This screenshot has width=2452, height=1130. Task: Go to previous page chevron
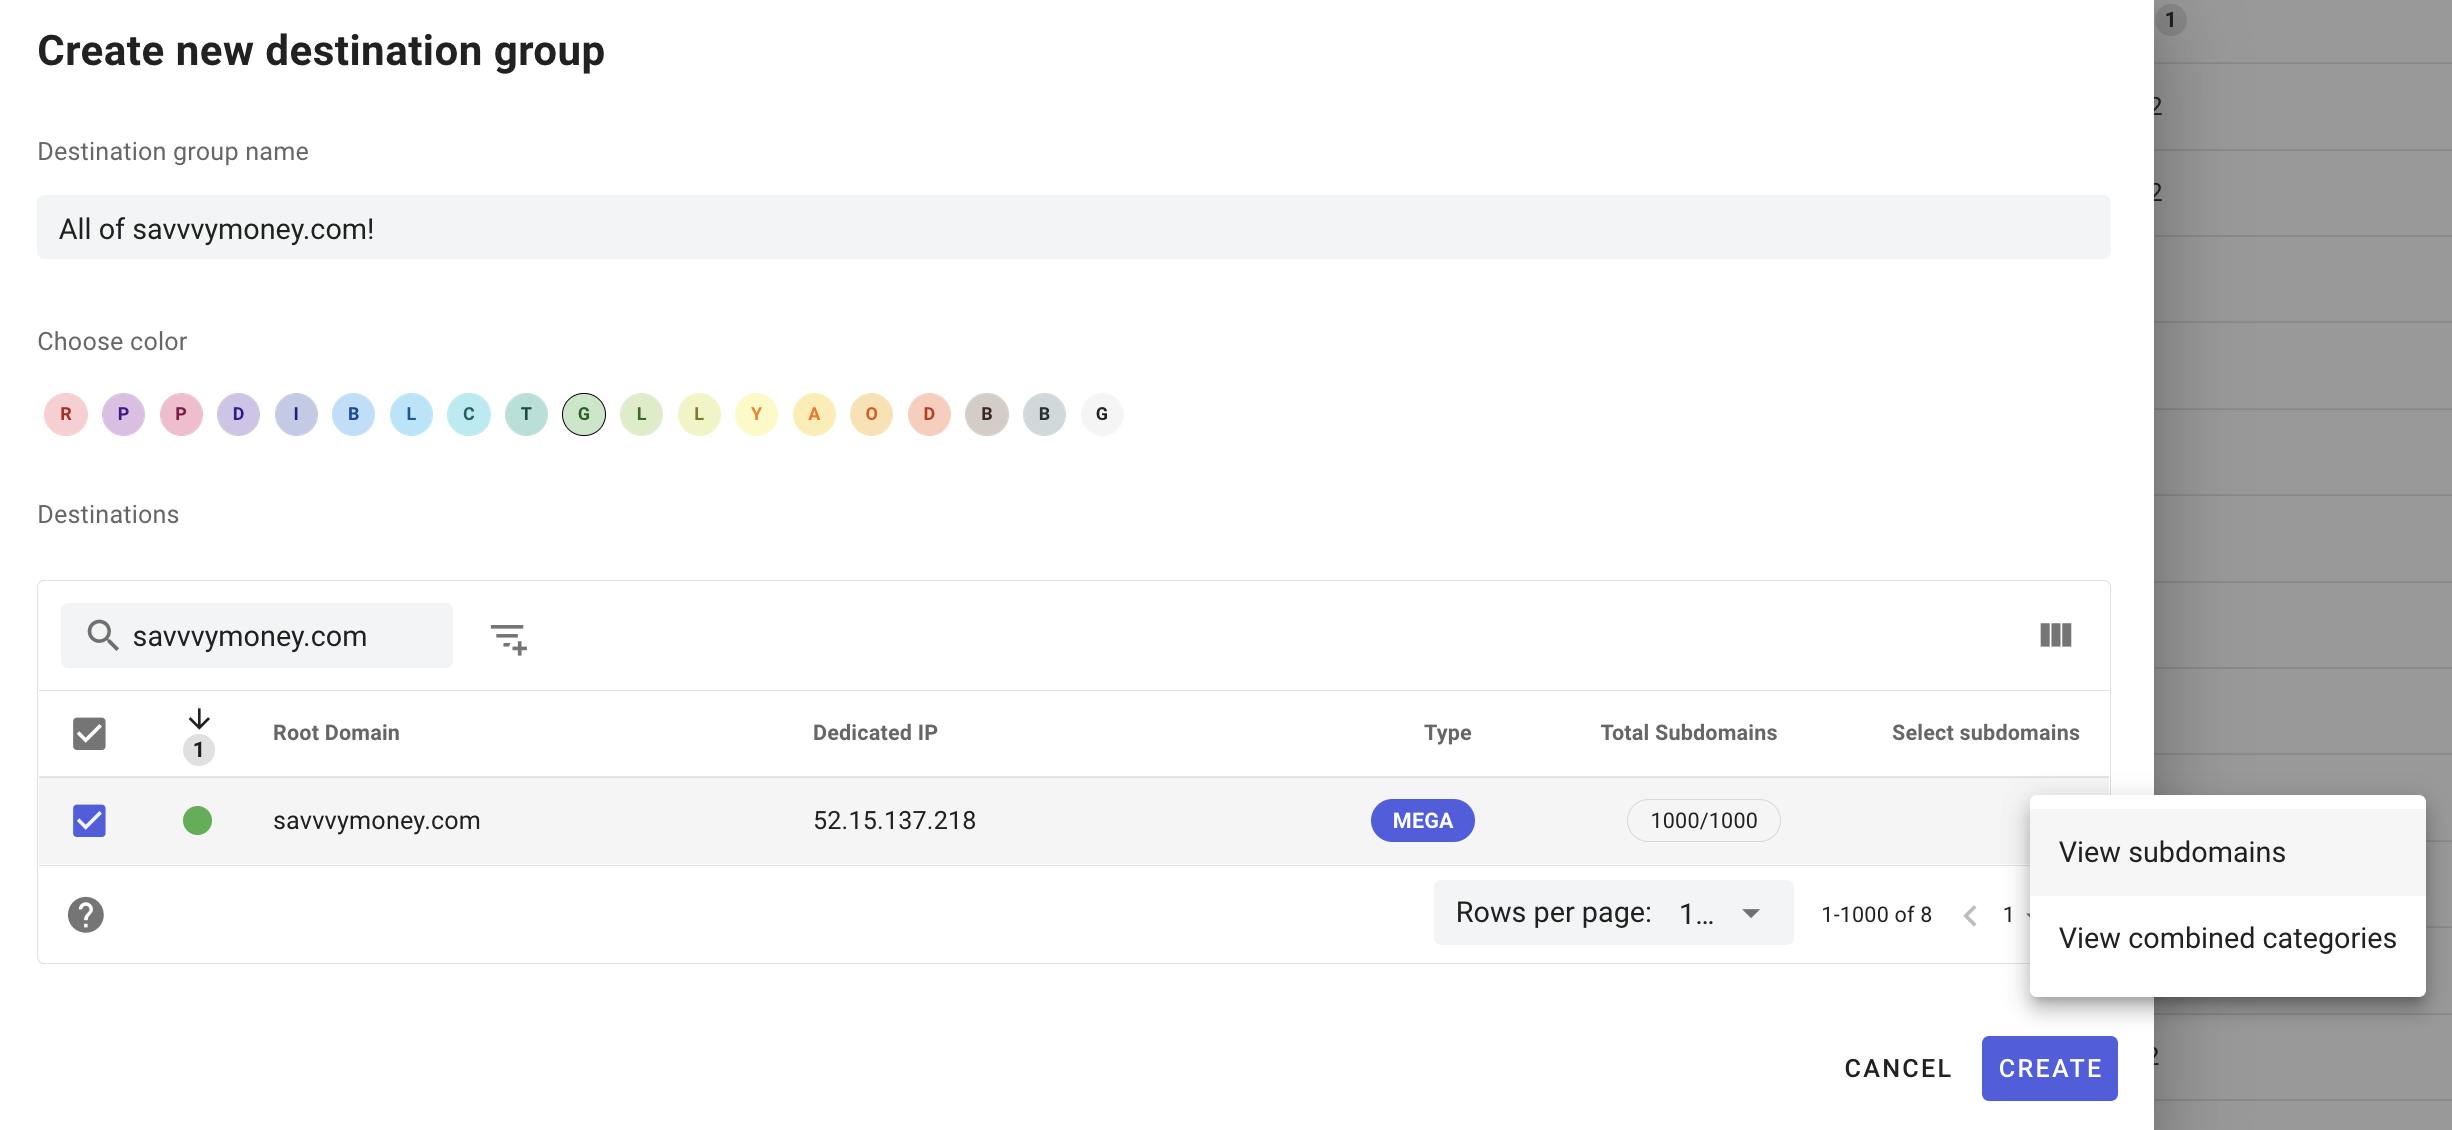point(1970,915)
